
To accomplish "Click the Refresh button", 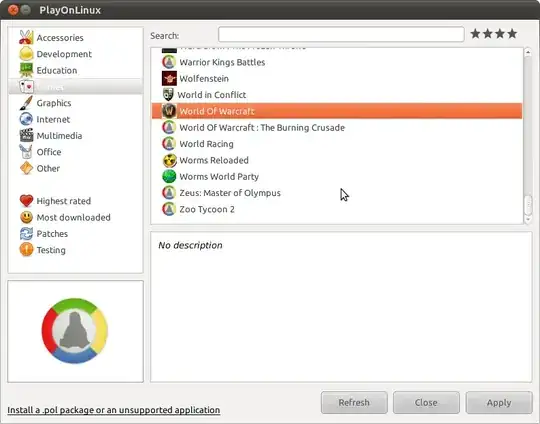I will [354, 402].
